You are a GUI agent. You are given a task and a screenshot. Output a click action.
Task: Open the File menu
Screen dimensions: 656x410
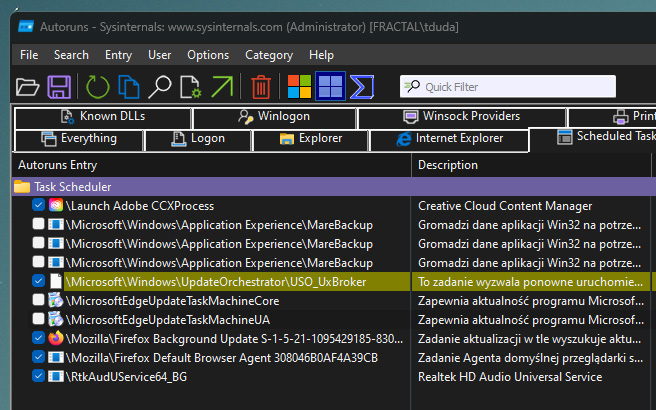click(x=29, y=55)
